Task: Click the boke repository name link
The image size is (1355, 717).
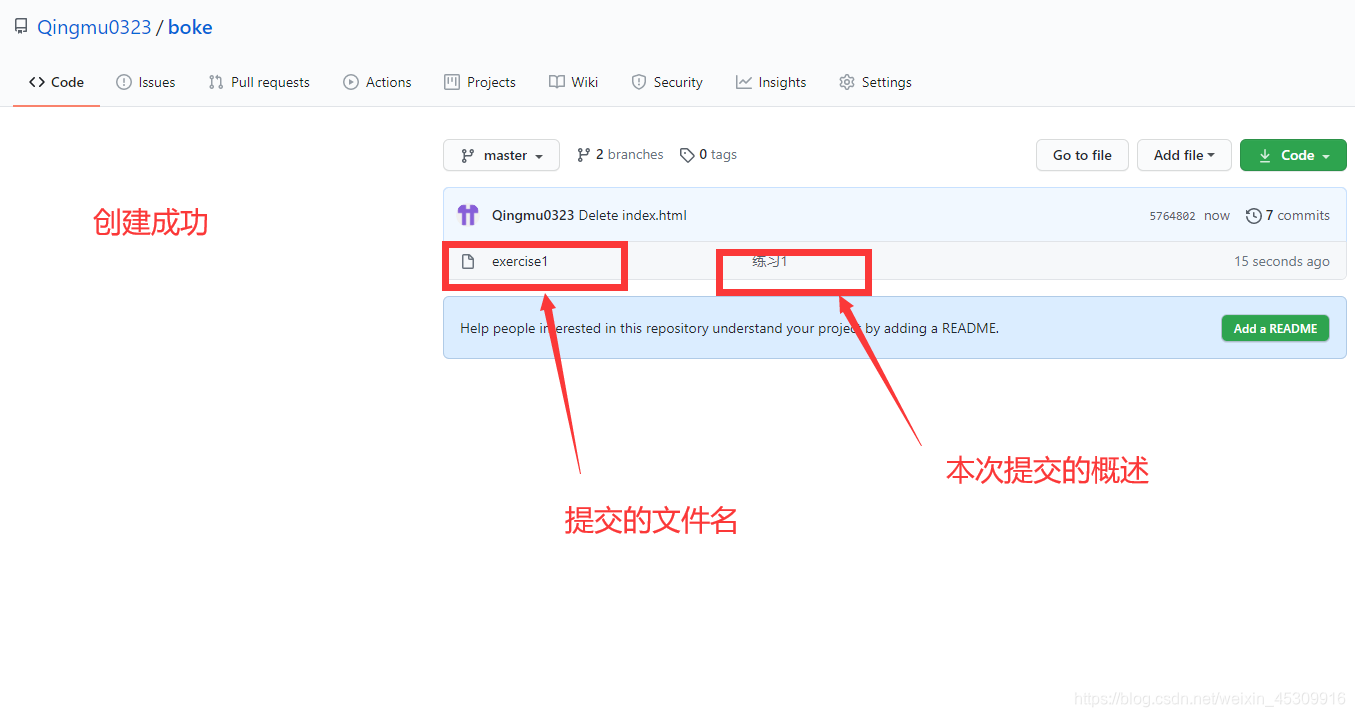Action: (190, 27)
